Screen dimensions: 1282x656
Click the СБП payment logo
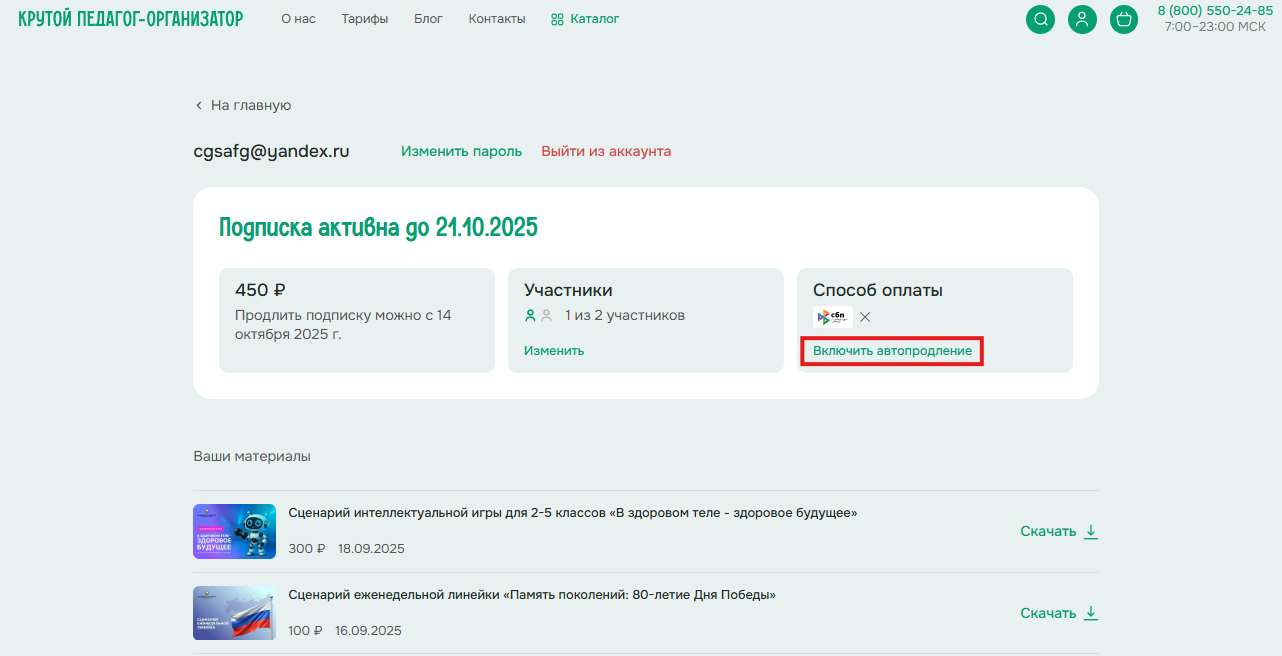pyautogui.click(x=833, y=317)
